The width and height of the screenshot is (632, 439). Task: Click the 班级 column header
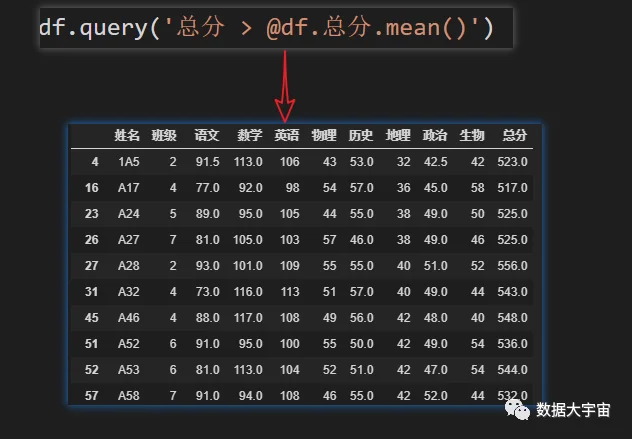pyautogui.click(x=164, y=135)
